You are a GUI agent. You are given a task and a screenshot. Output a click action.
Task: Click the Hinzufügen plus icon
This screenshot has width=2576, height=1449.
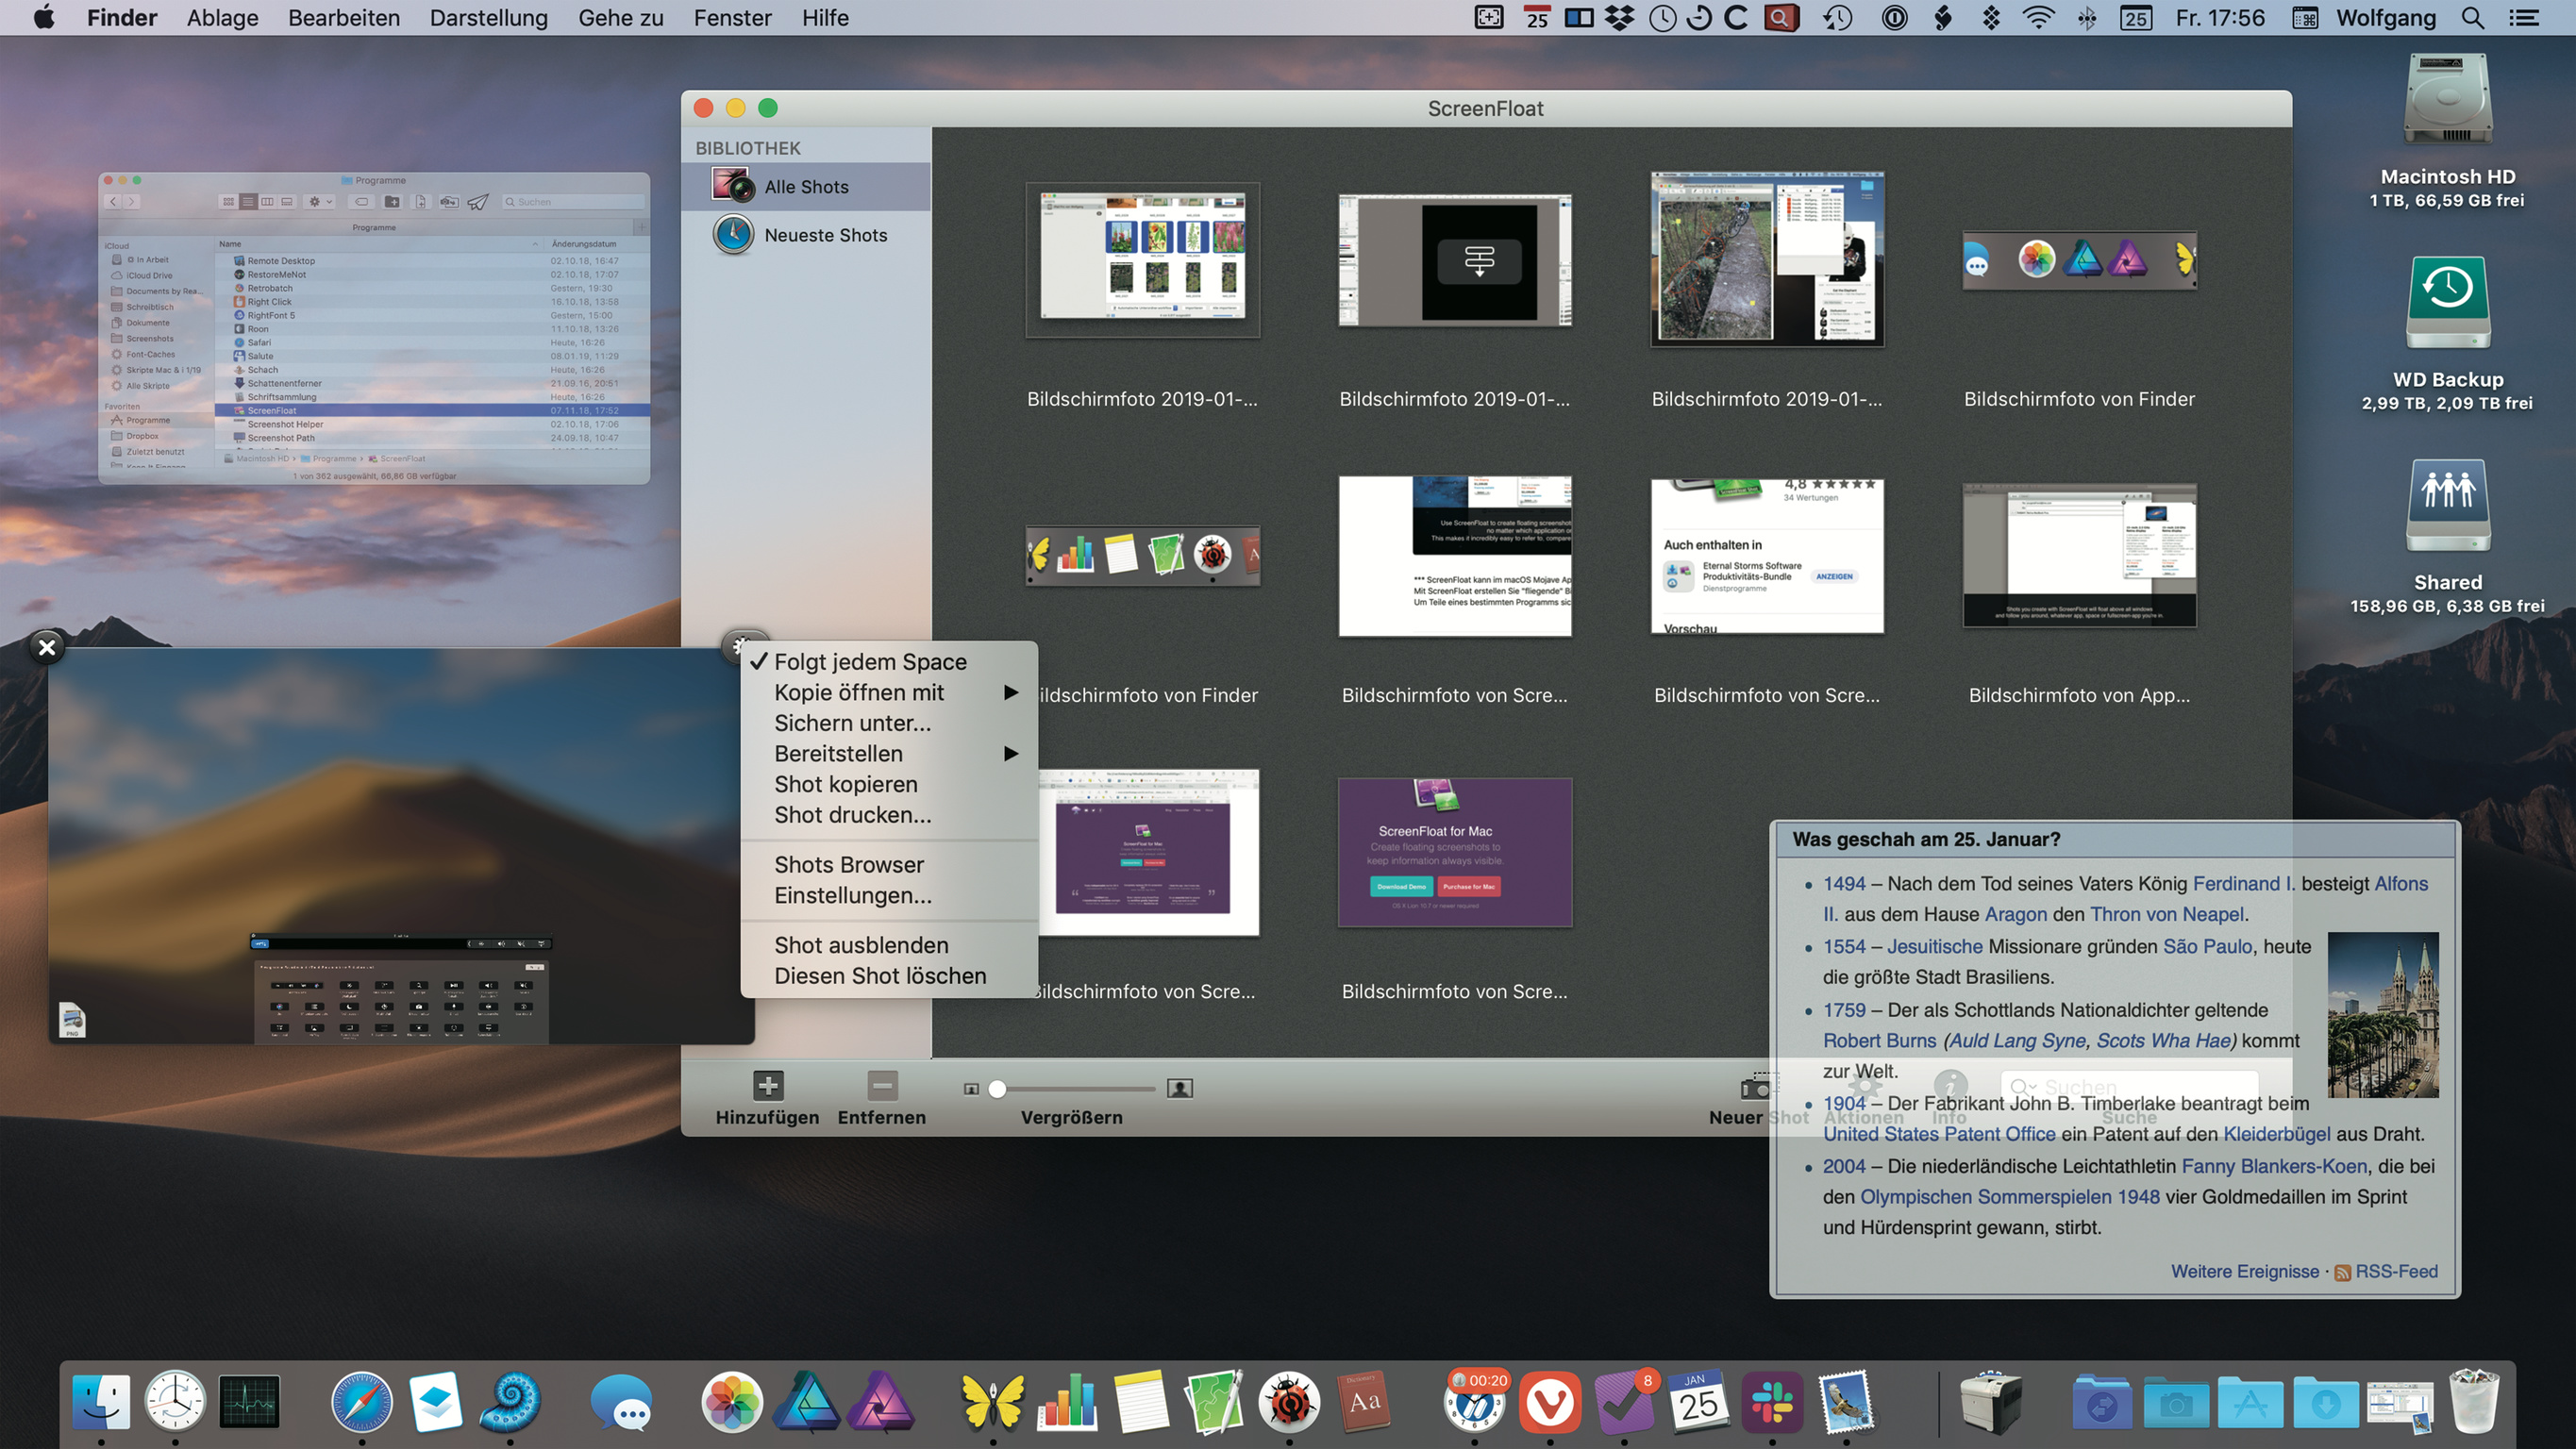767,1085
